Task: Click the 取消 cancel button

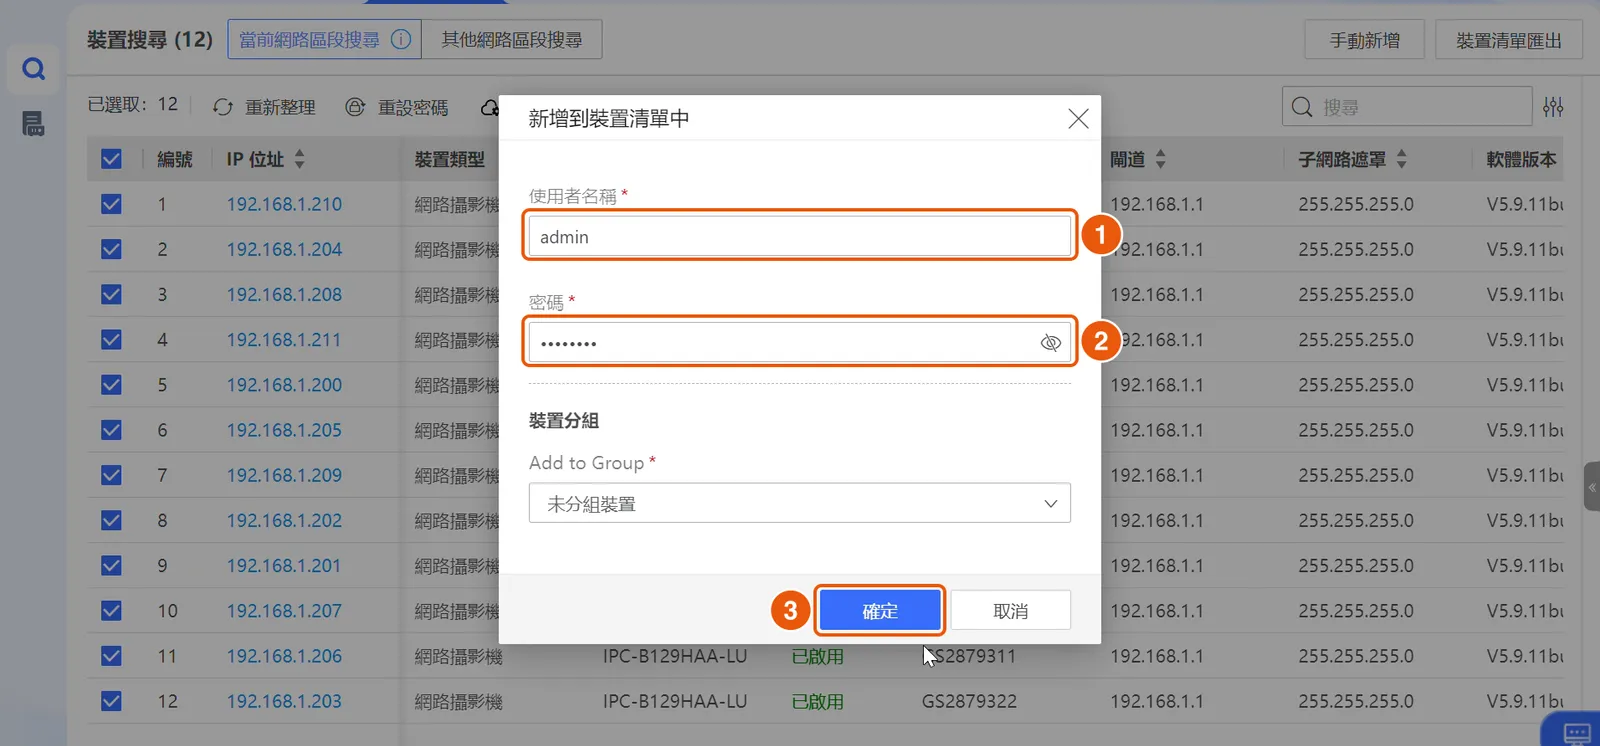Action: [x=1010, y=611]
